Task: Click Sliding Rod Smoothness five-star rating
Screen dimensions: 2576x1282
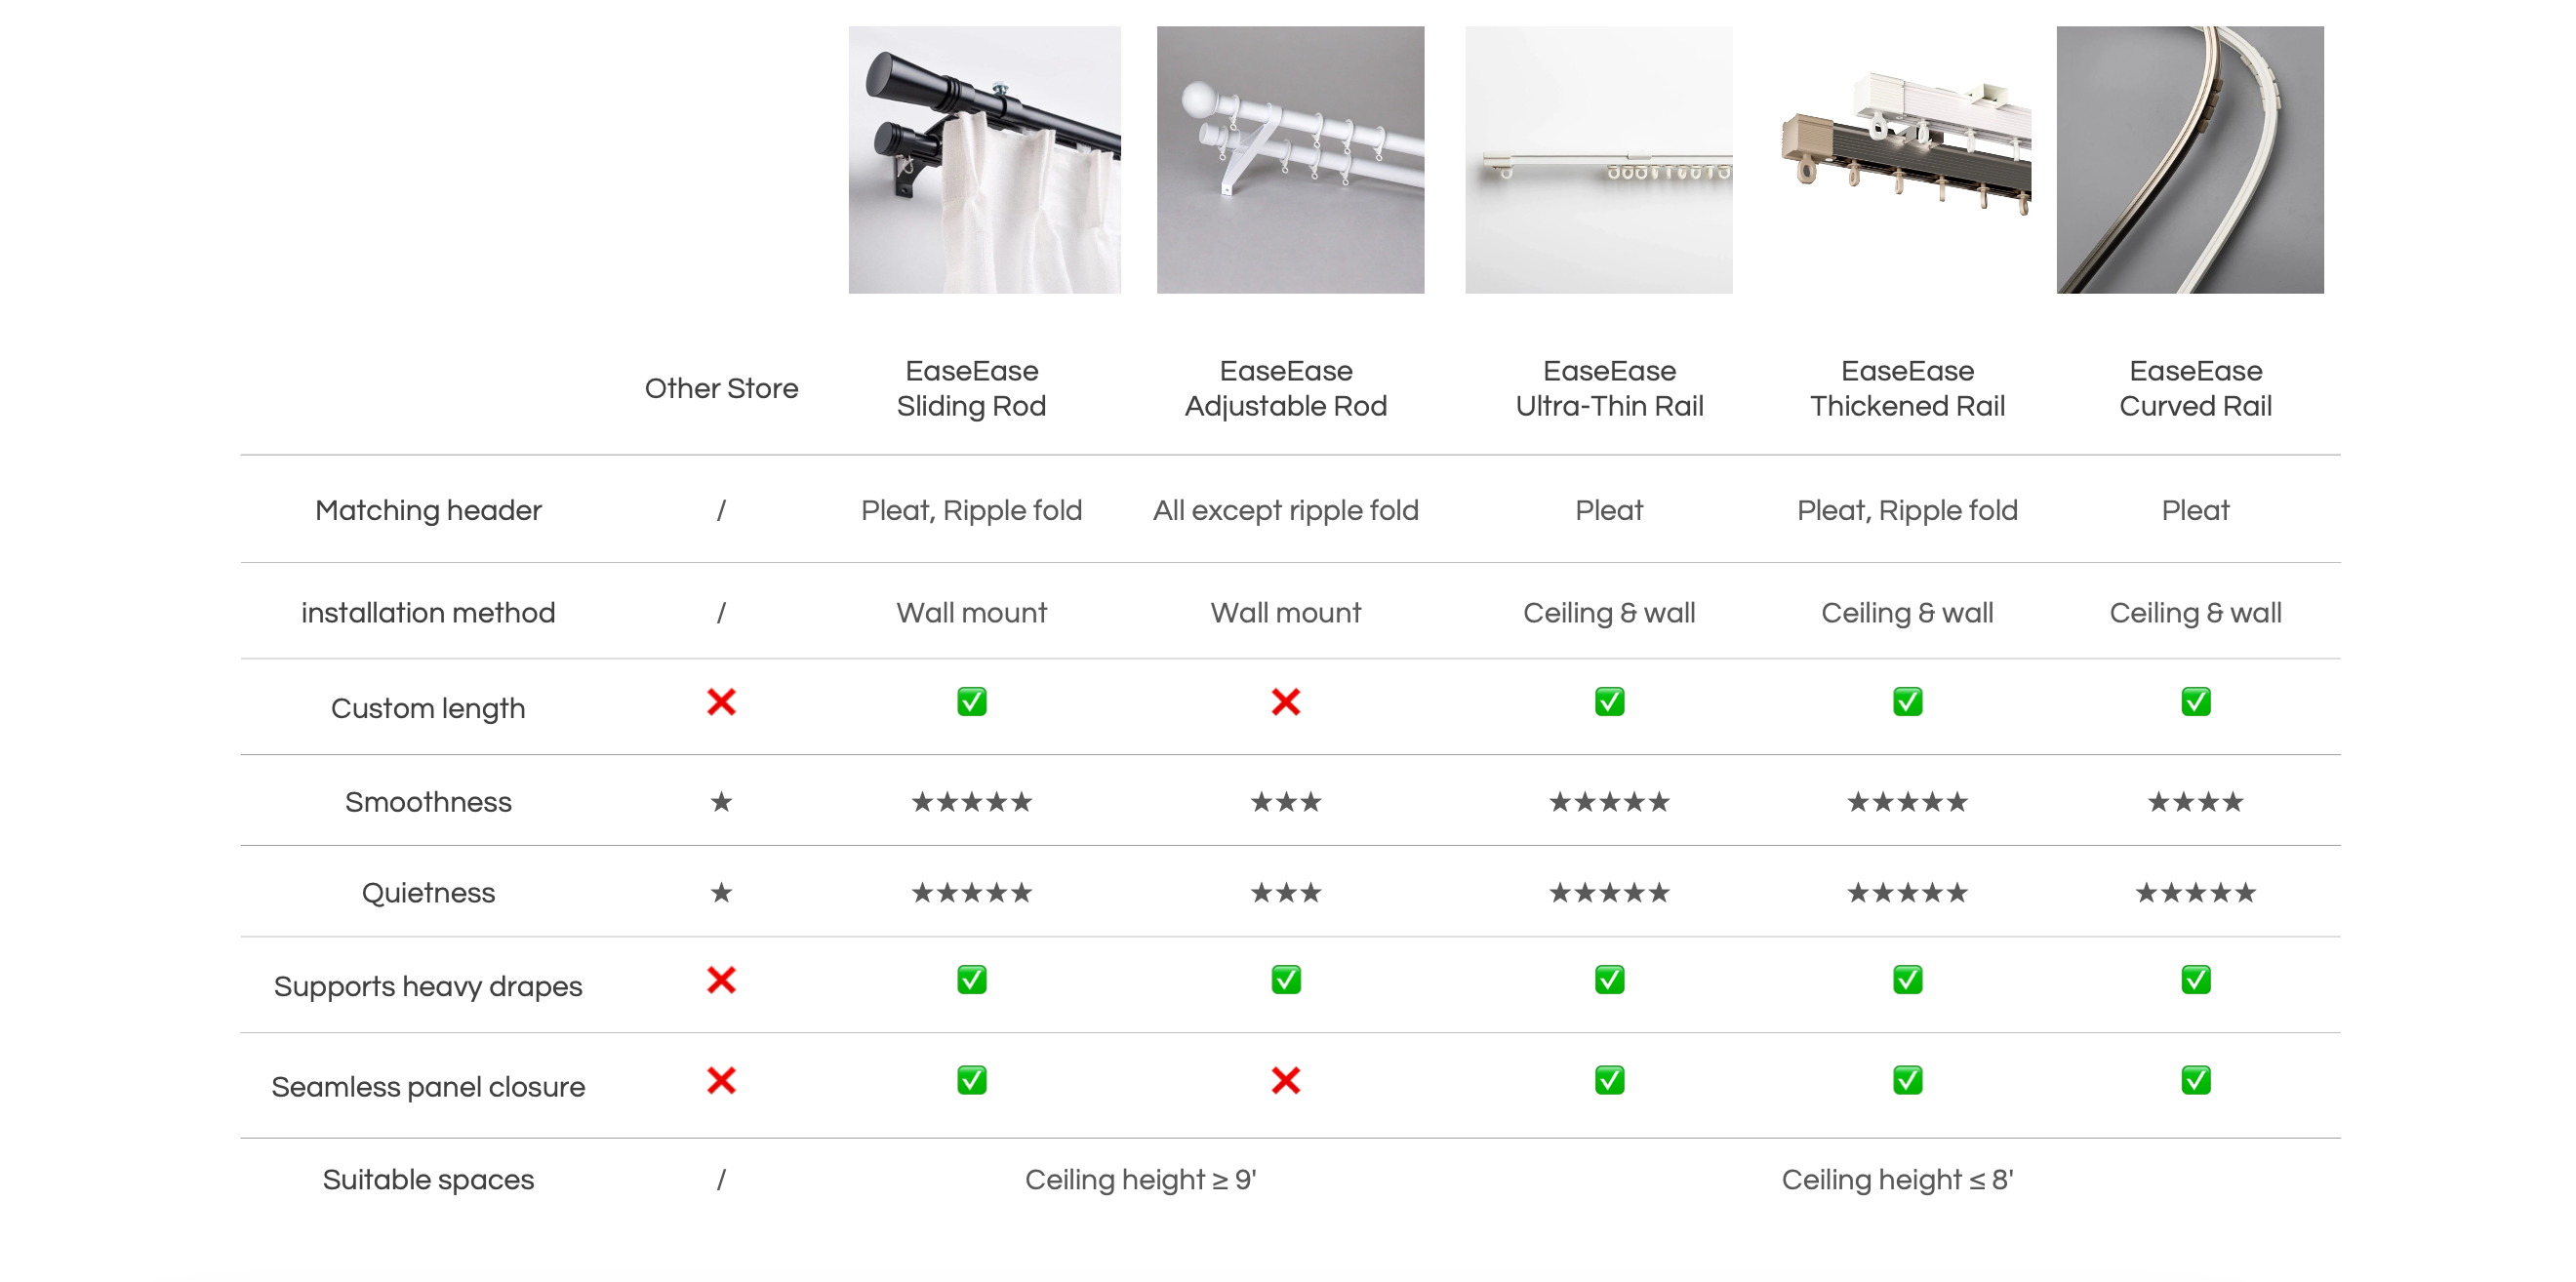Action: (x=971, y=802)
